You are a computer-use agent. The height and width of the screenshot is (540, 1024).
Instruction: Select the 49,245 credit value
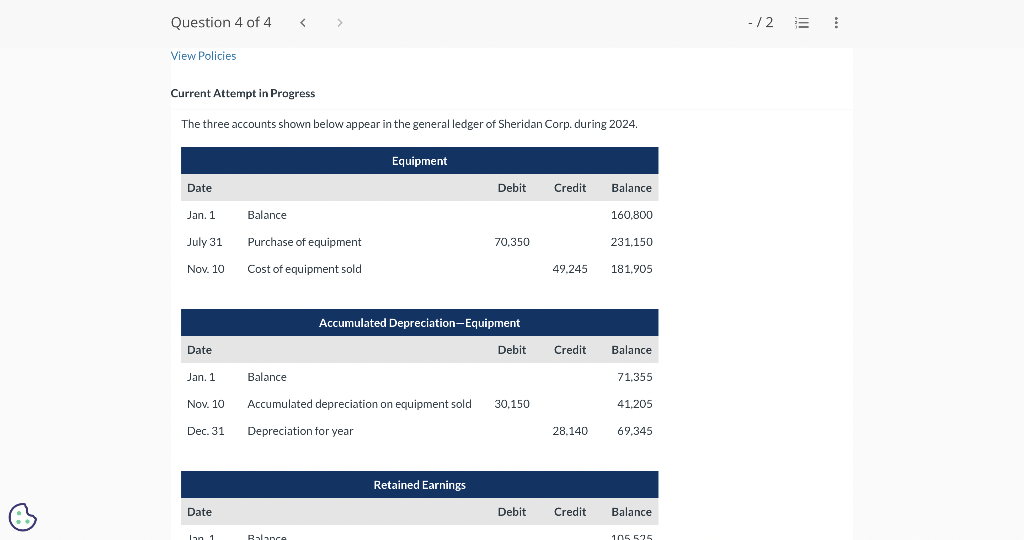click(570, 269)
